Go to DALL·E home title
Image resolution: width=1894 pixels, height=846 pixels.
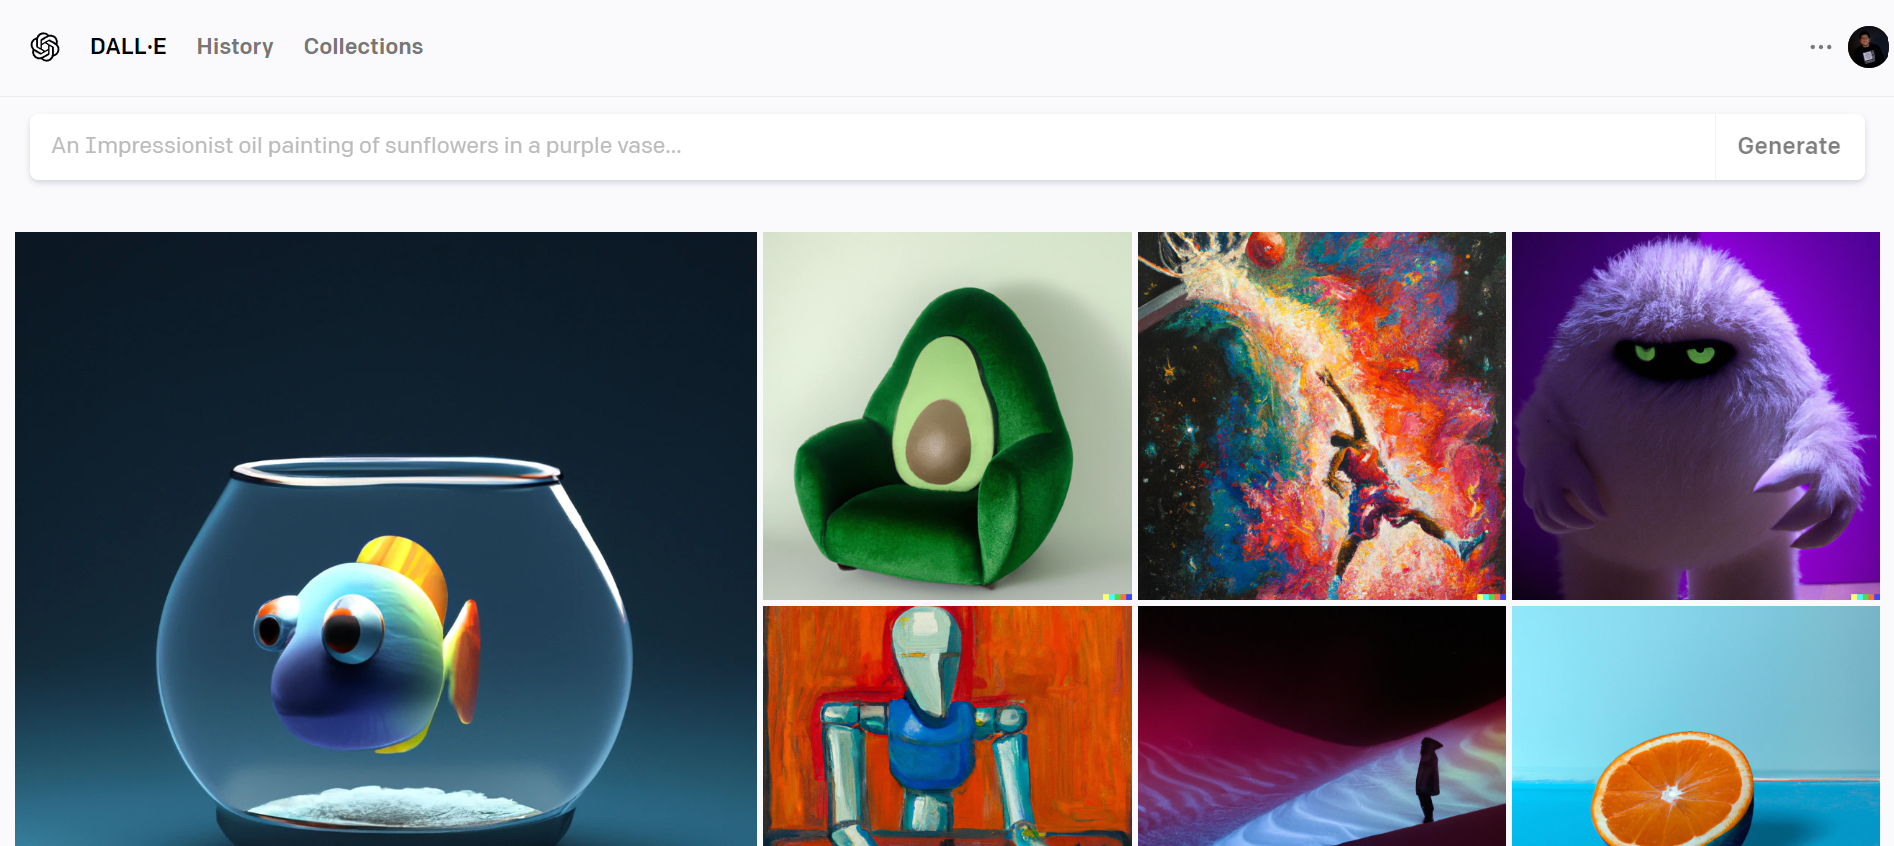point(128,47)
